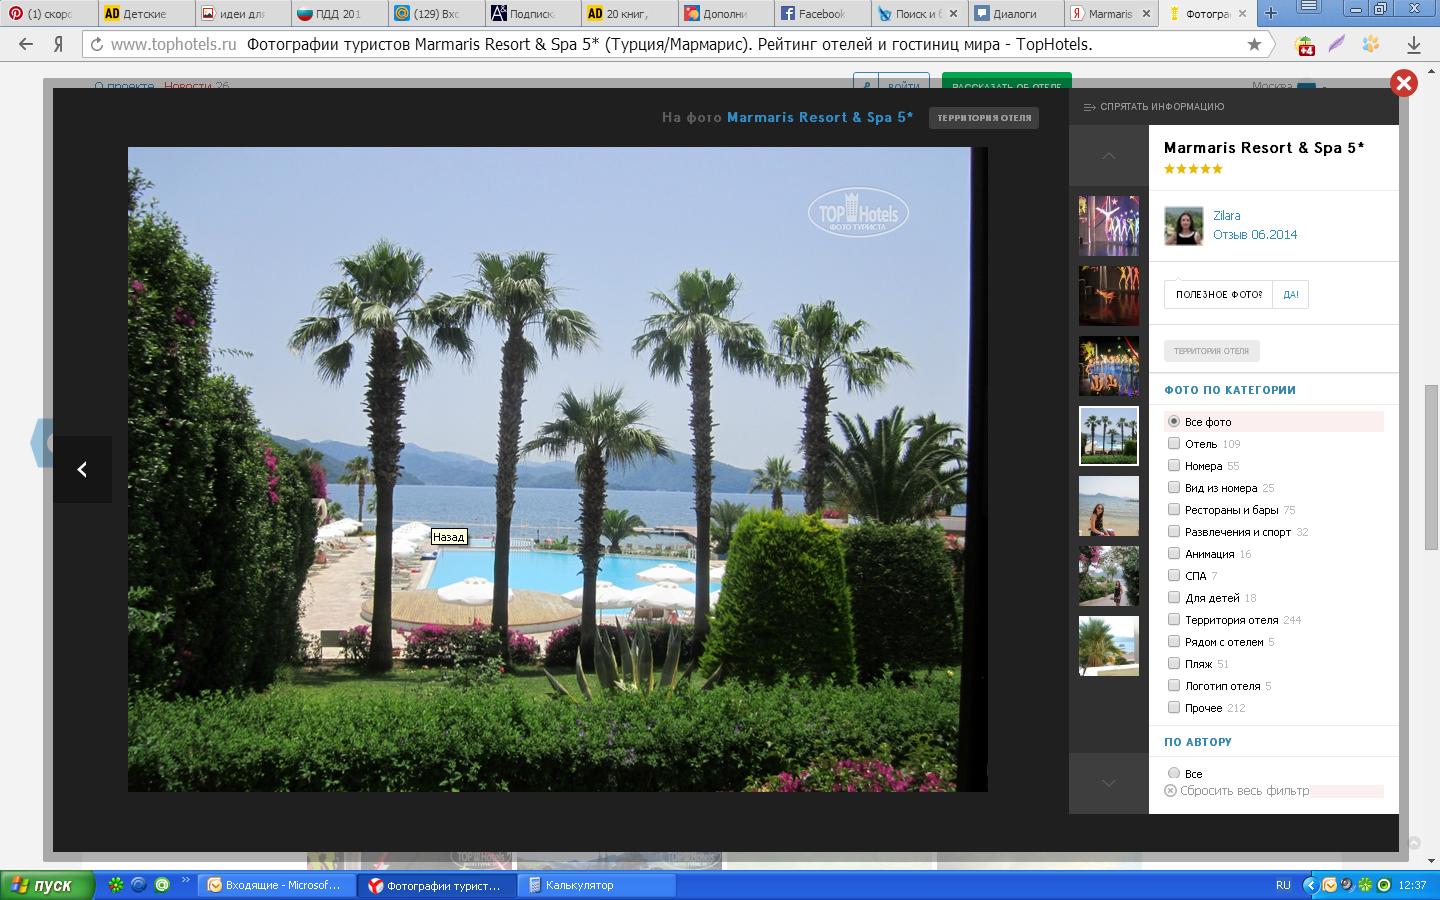Check the 'Прочее' category checkbox
This screenshot has width=1440, height=900.
pyautogui.click(x=1174, y=707)
